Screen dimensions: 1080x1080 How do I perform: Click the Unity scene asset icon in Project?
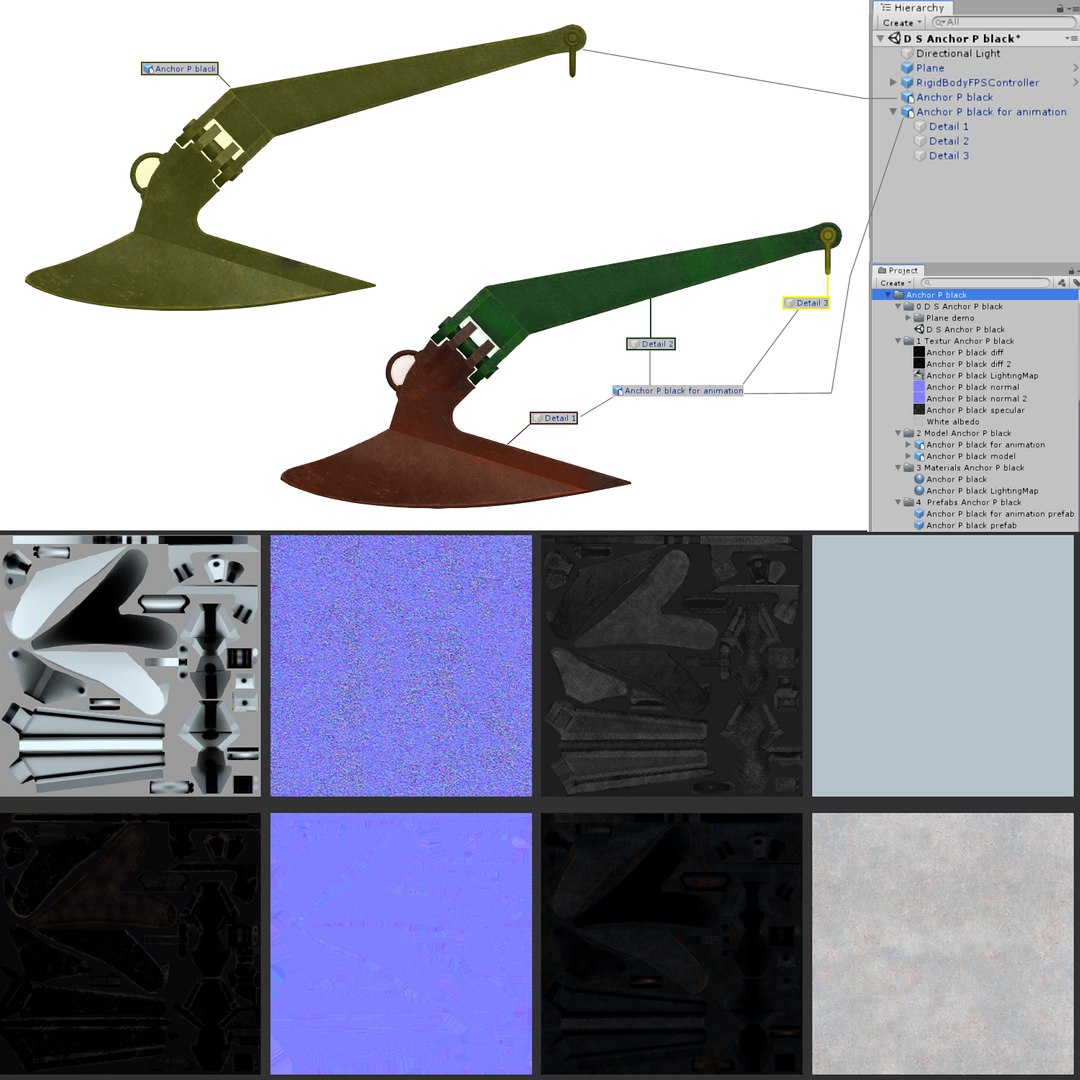[919, 329]
